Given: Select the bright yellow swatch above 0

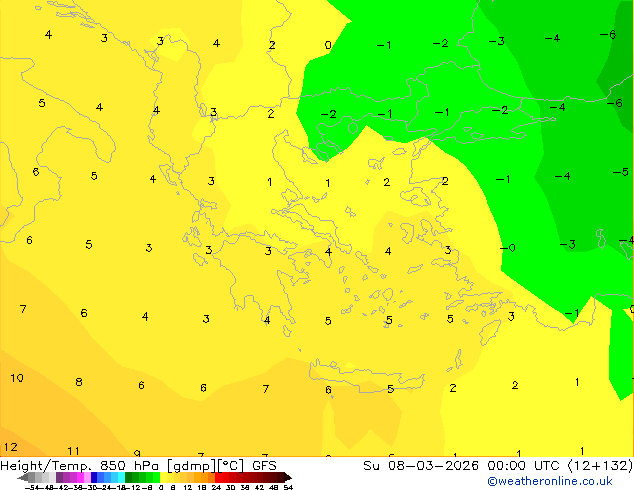Looking at the screenshot, I should point(163,477).
